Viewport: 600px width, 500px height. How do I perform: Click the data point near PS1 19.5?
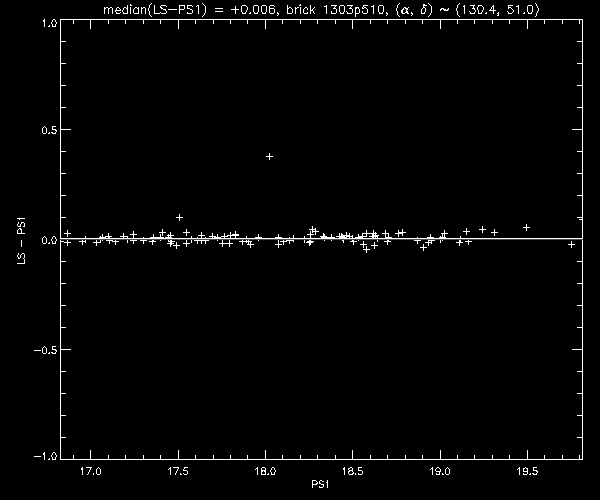(526, 228)
